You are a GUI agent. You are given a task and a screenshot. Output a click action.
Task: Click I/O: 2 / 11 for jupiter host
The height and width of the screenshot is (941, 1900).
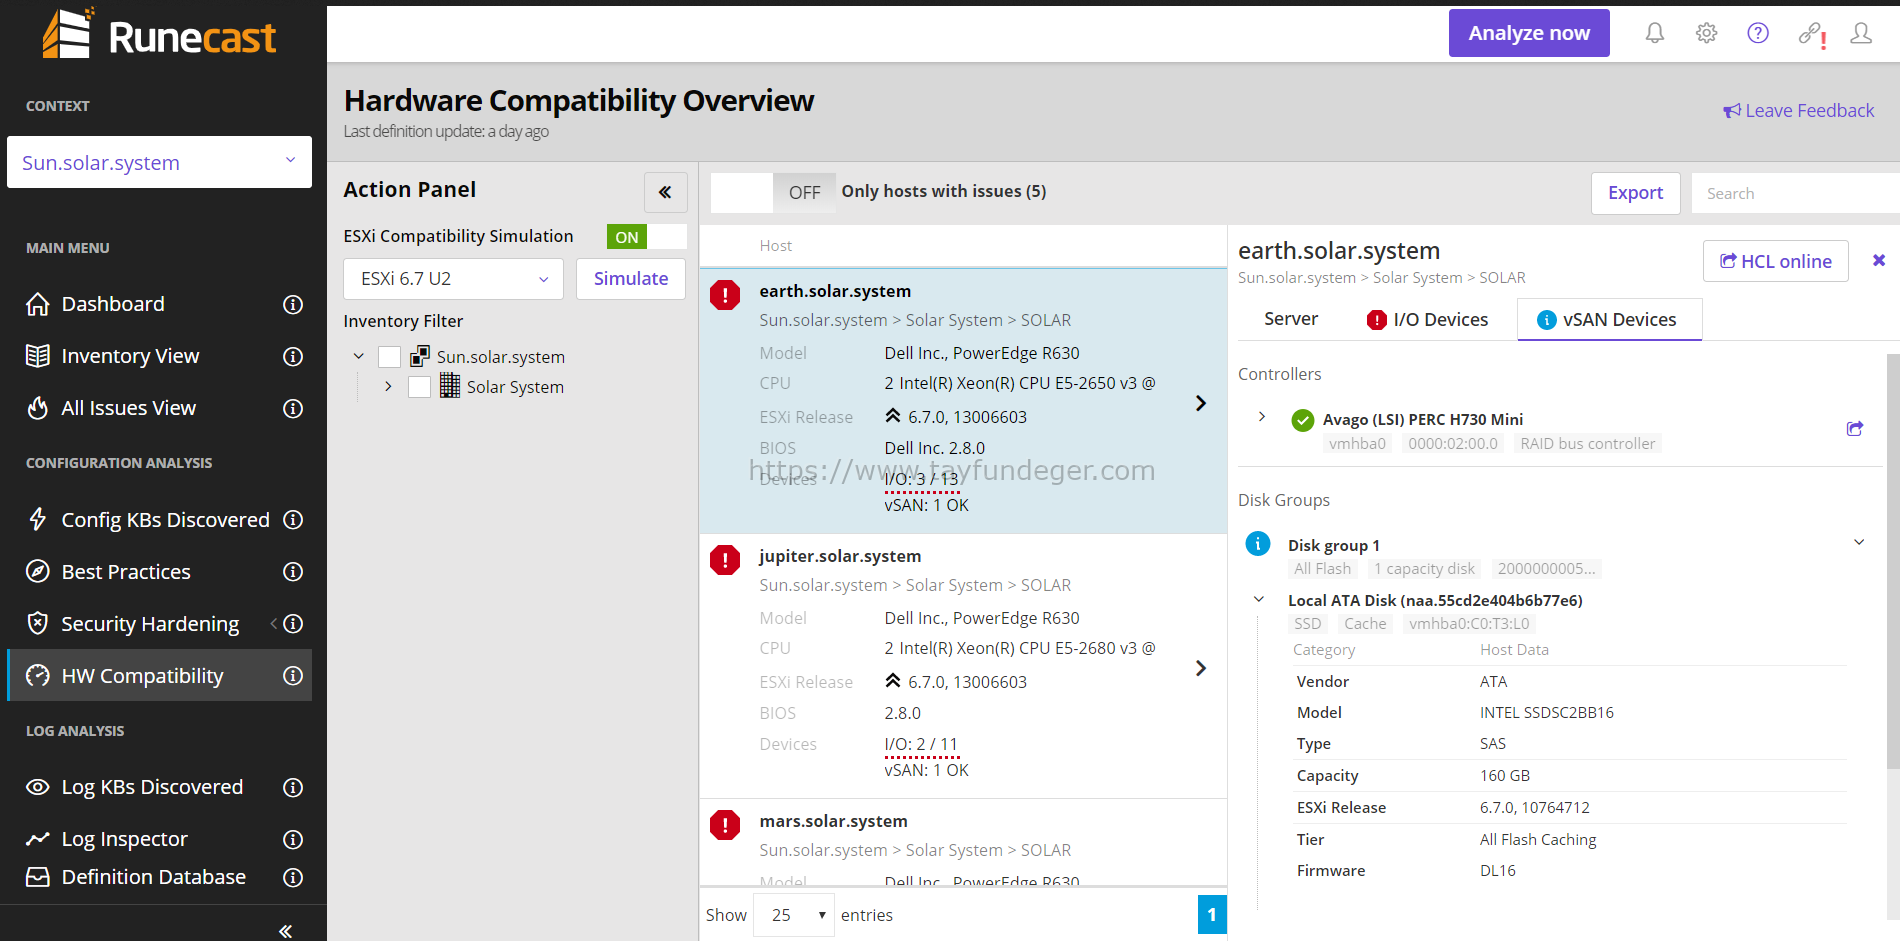click(x=921, y=745)
